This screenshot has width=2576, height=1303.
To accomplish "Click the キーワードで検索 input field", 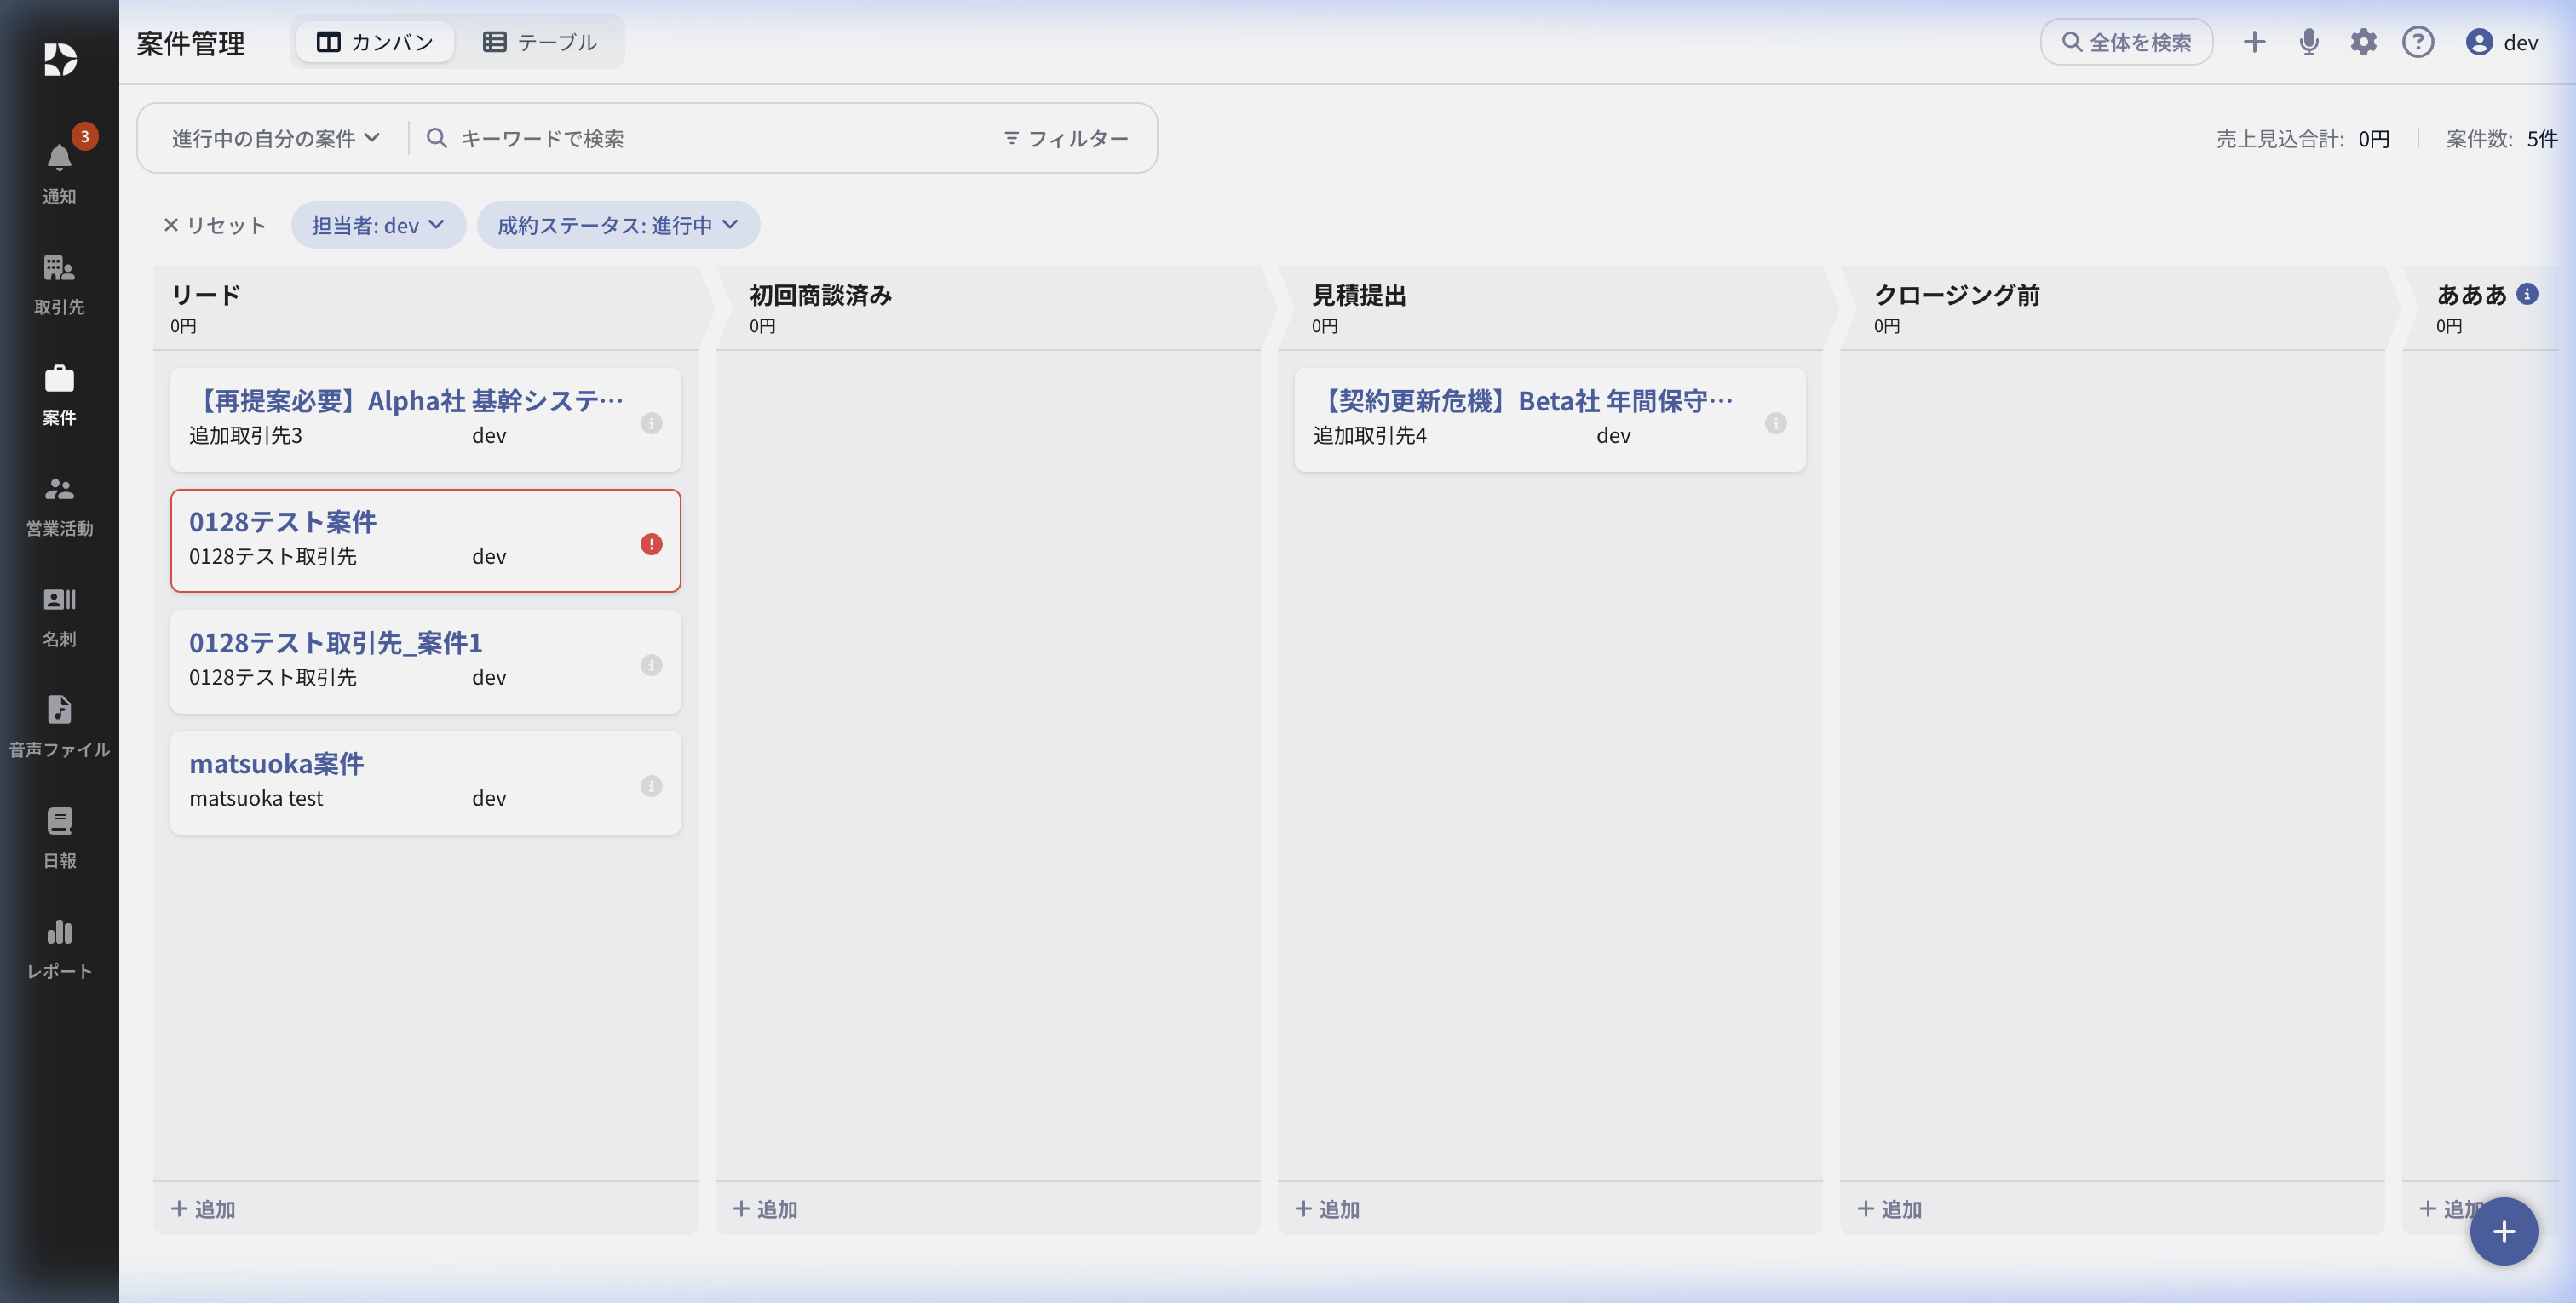I will tap(700, 138).
